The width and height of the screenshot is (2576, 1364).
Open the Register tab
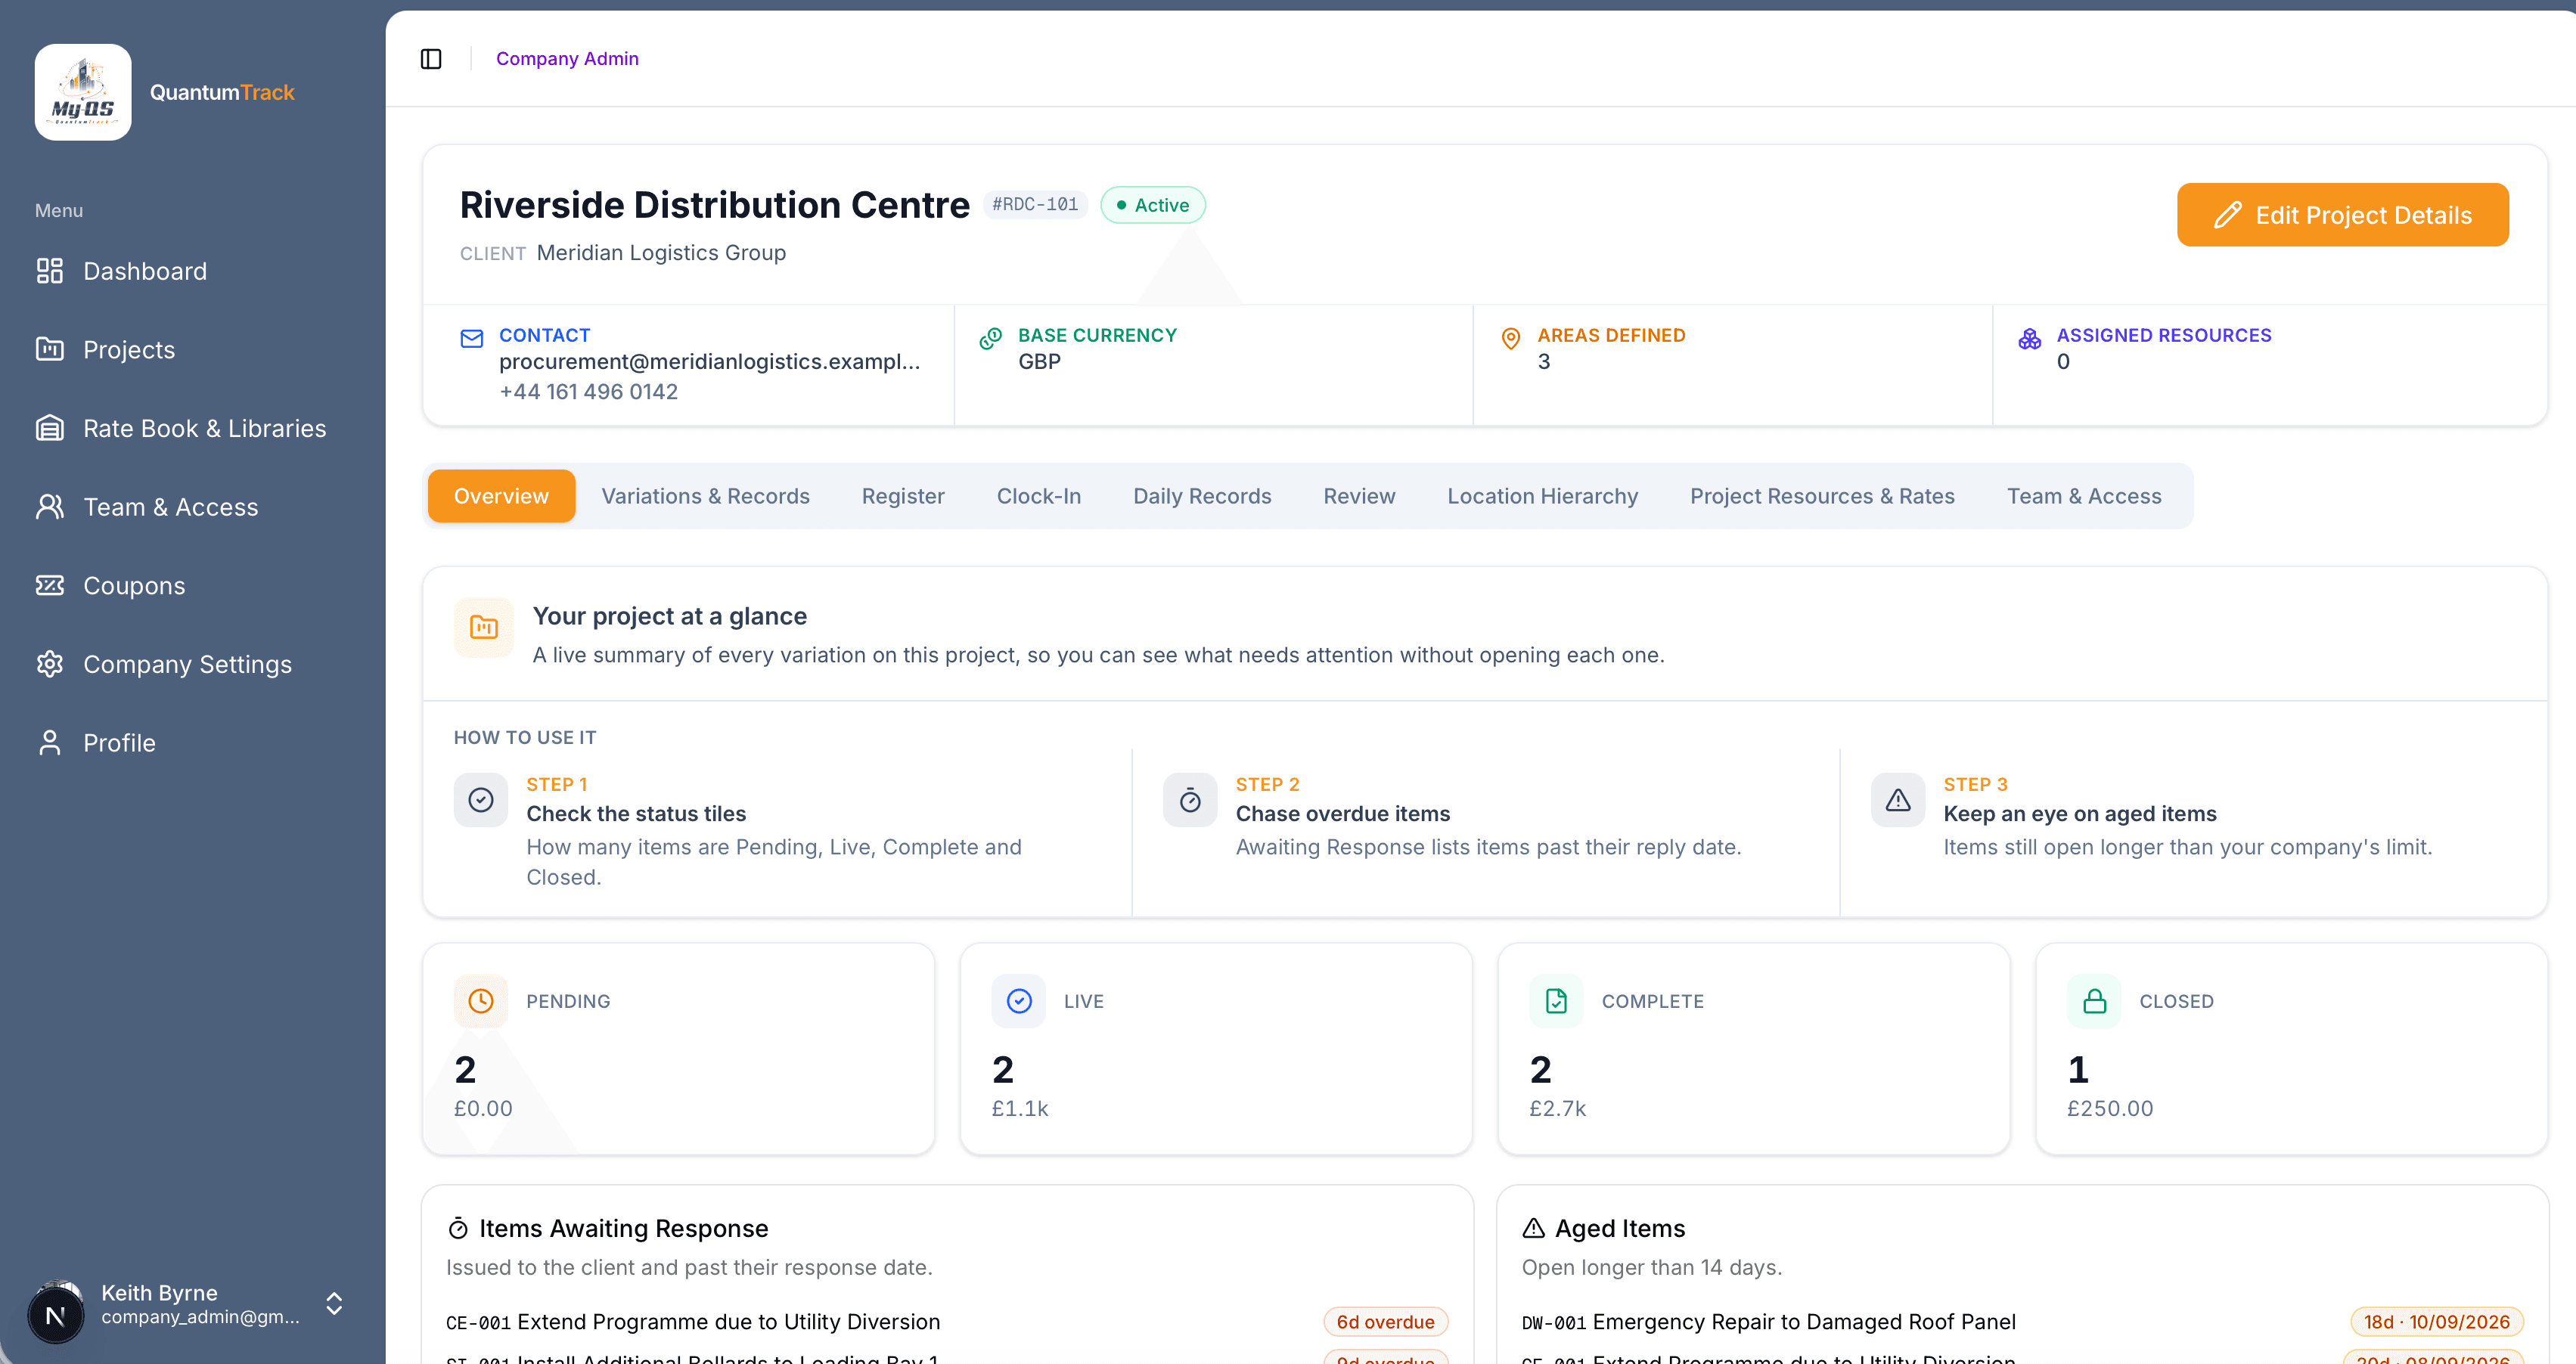902,496
